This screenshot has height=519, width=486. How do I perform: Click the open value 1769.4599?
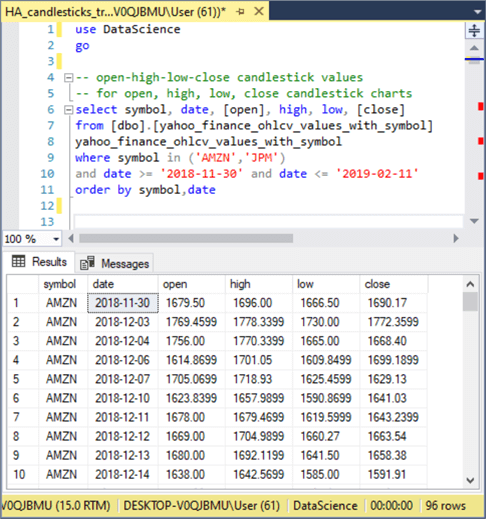tap(191, 322)
